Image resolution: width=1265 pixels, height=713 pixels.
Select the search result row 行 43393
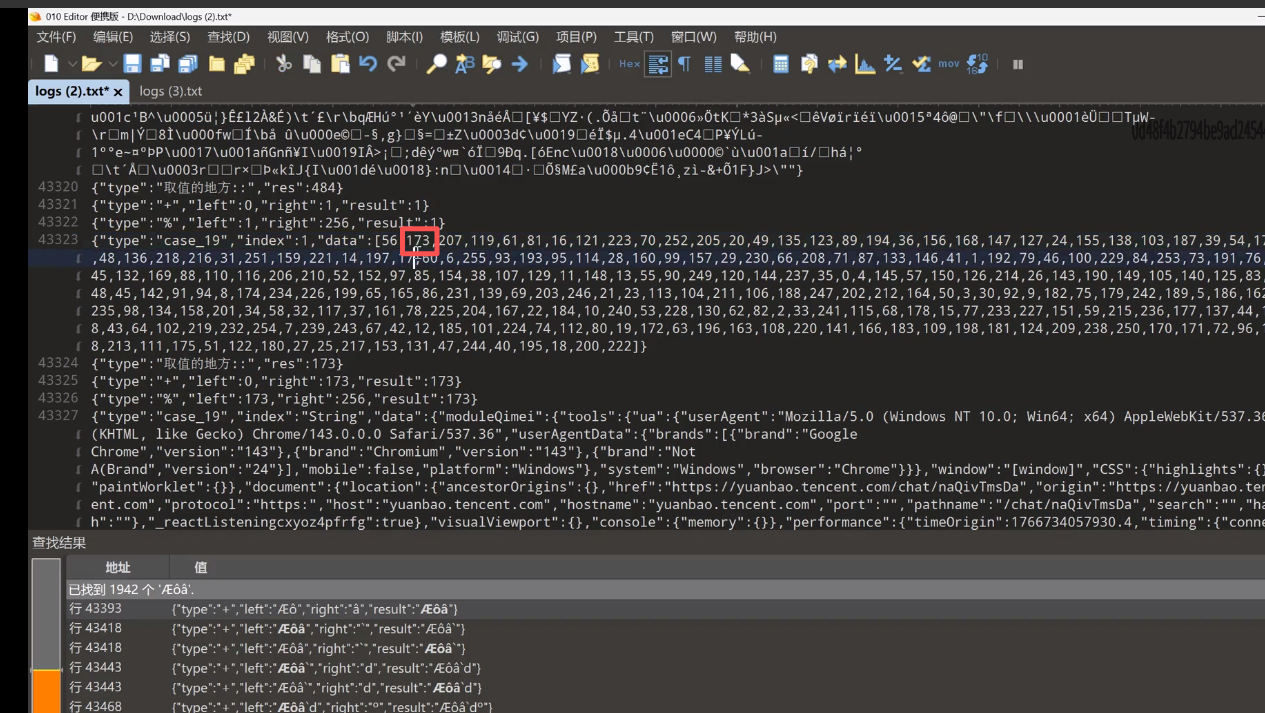click(x=666, y=609)
